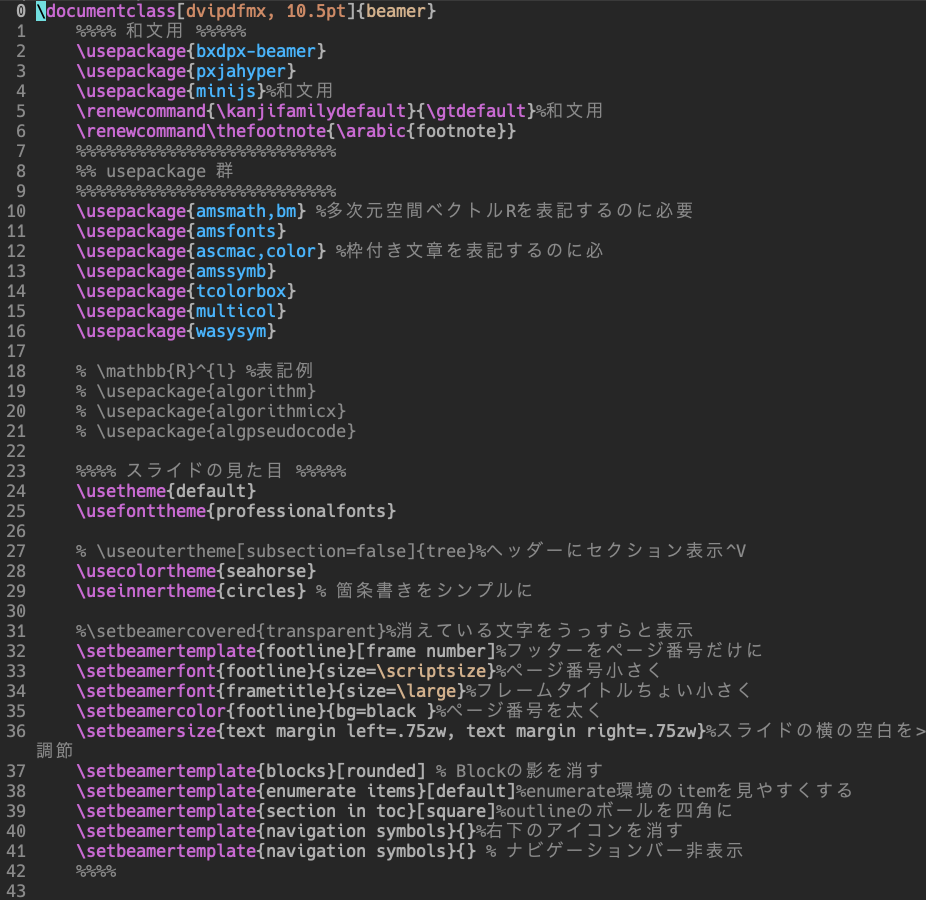Click \thefootnote on line 6
This screenshot has height=900, width=926.
(266, 131)
